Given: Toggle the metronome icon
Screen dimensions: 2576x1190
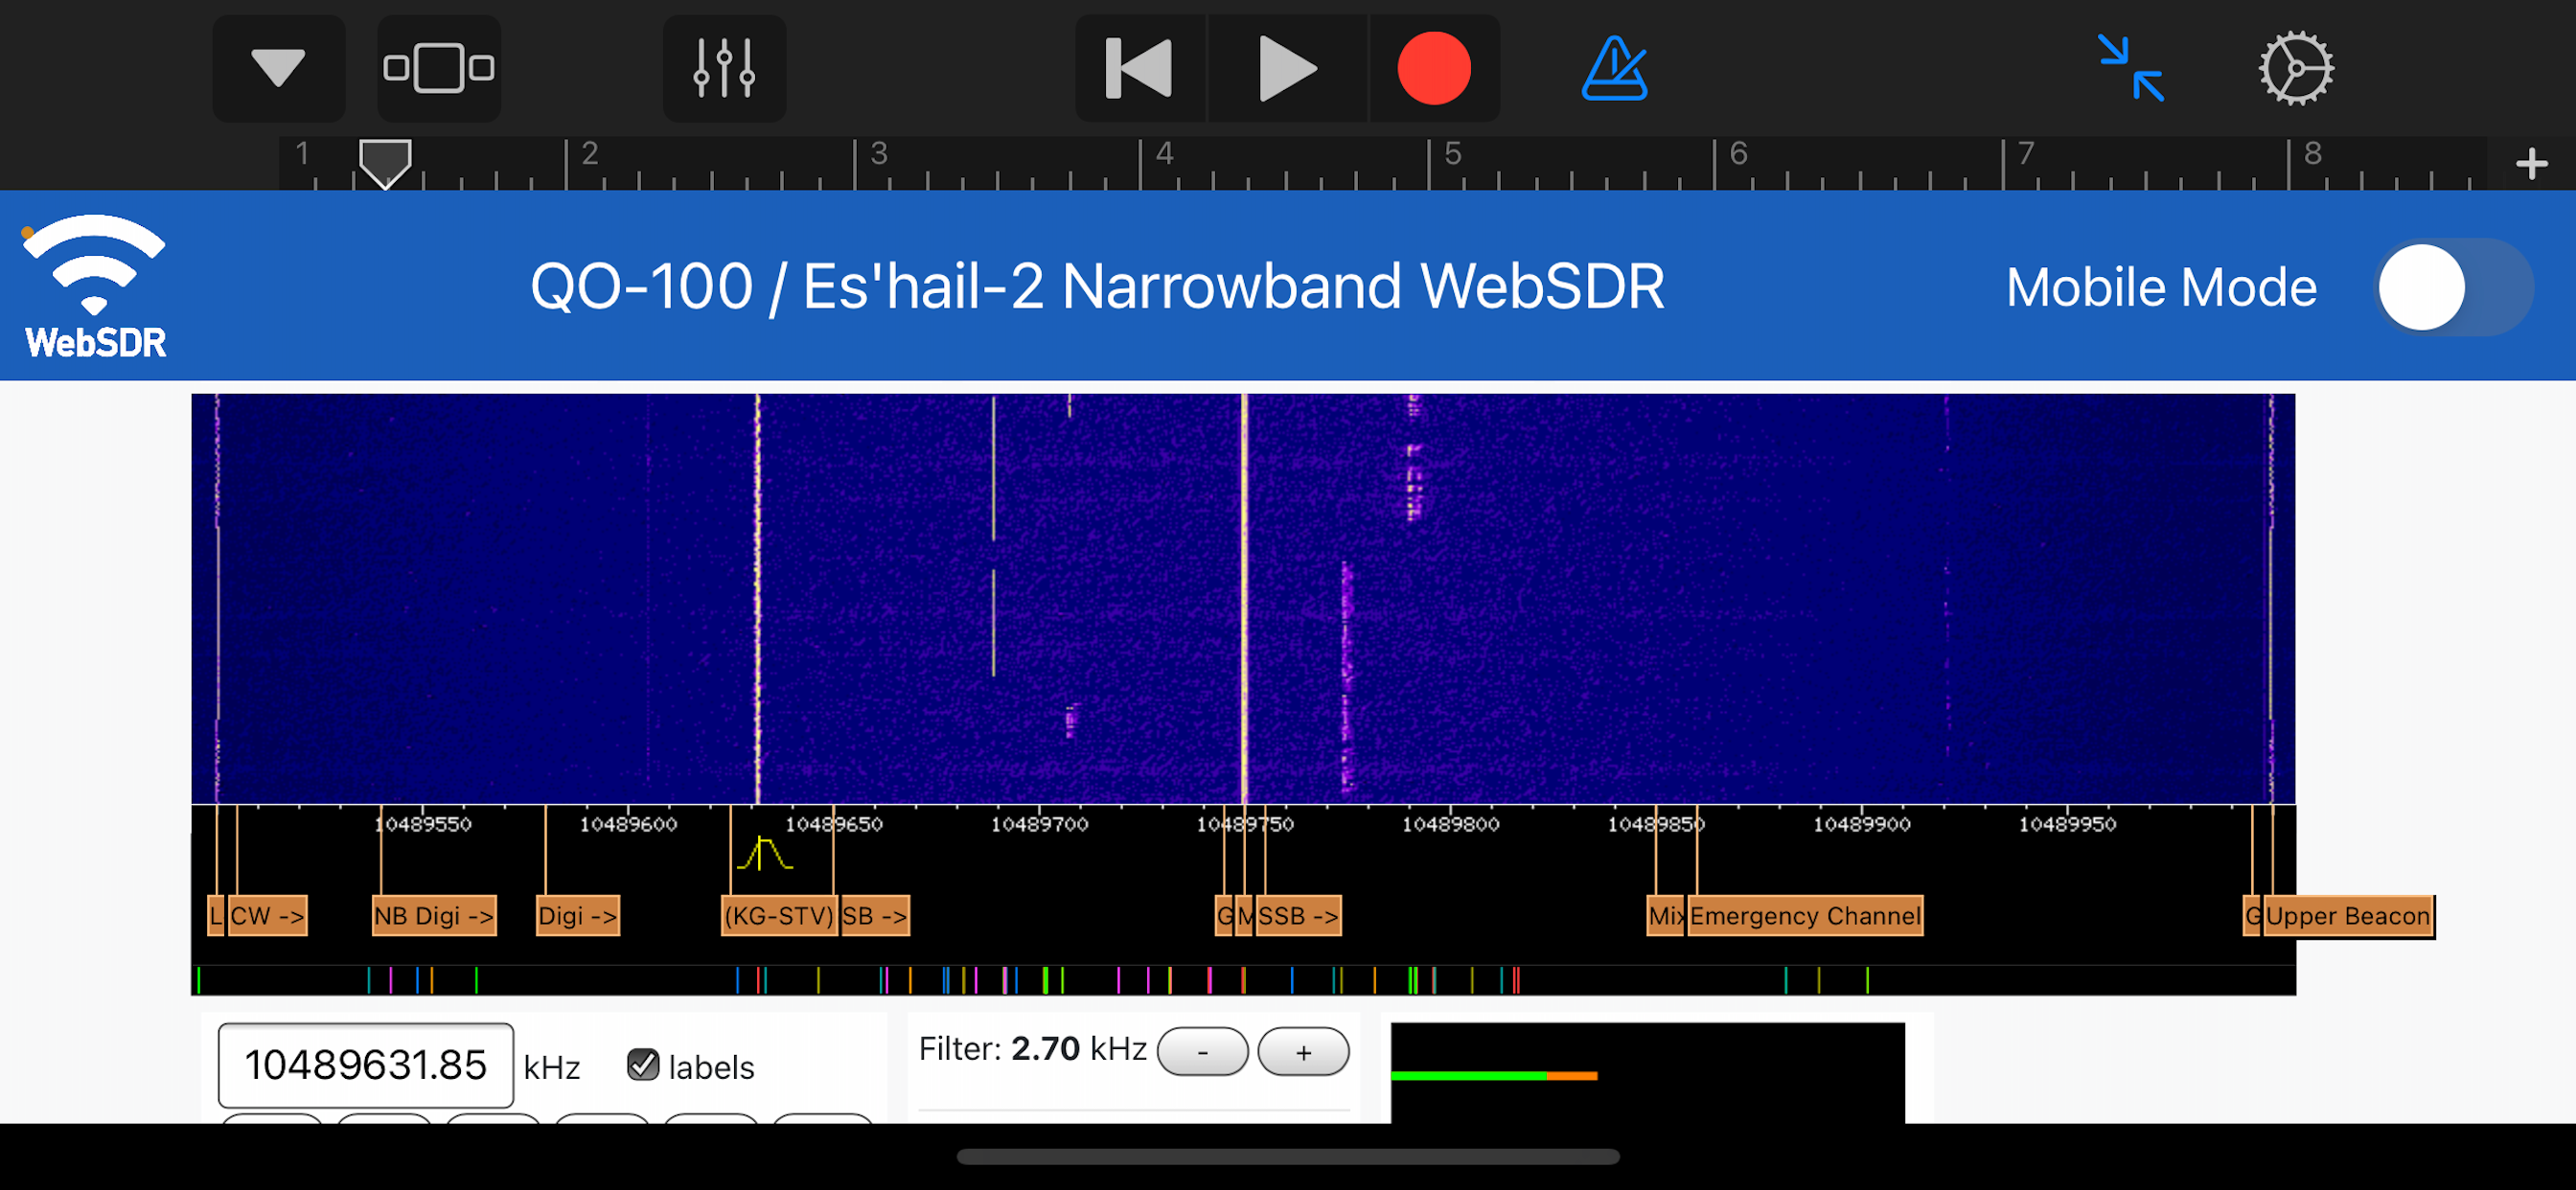Looking at the screenshot, I should [x=1614, y=68].
